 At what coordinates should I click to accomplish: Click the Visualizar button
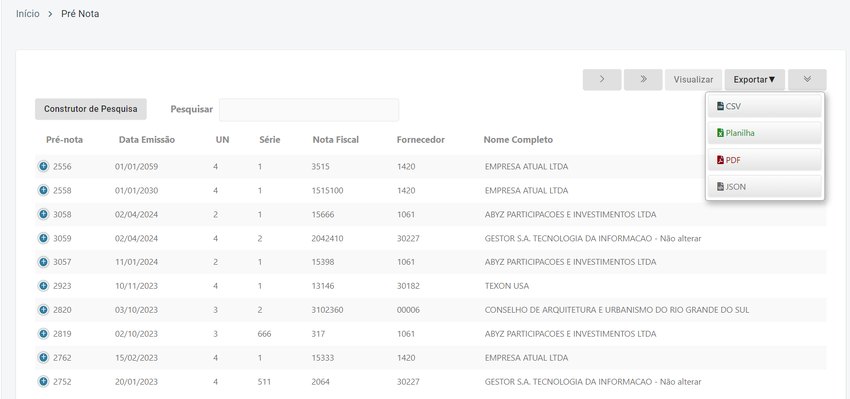[693, 80]
